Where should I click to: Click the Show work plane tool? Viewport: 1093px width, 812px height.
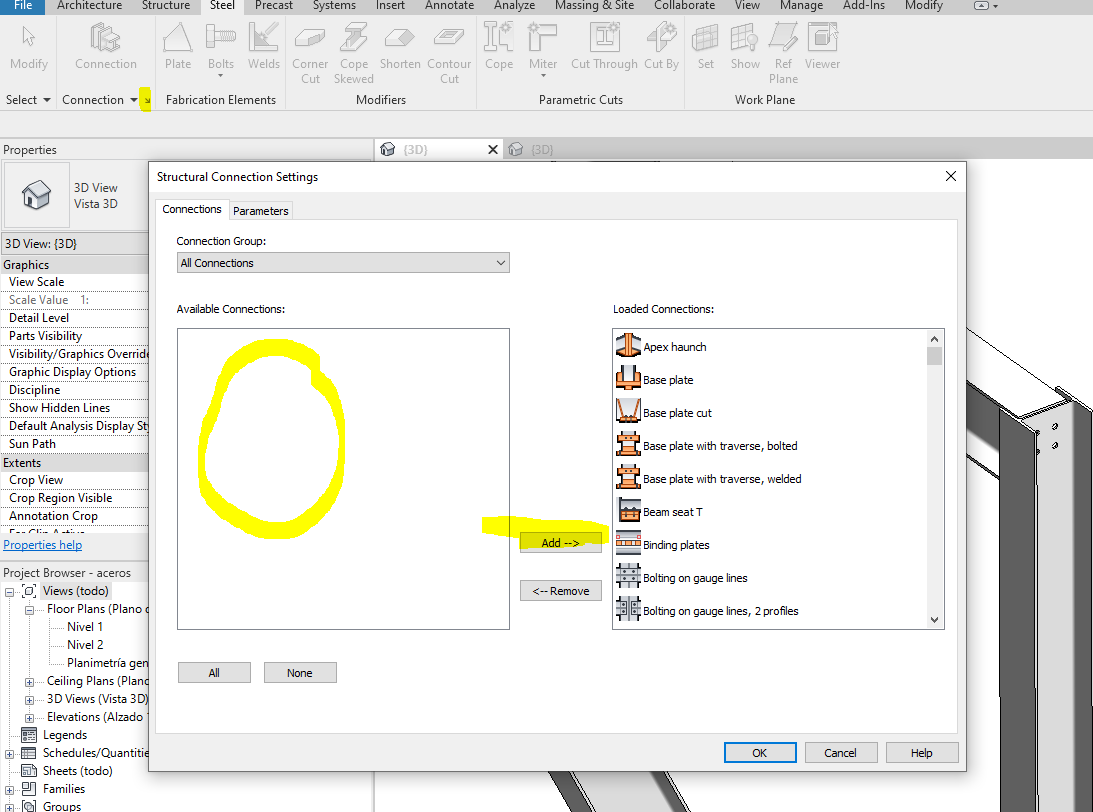pyautogui.click(x=744, y=47)
